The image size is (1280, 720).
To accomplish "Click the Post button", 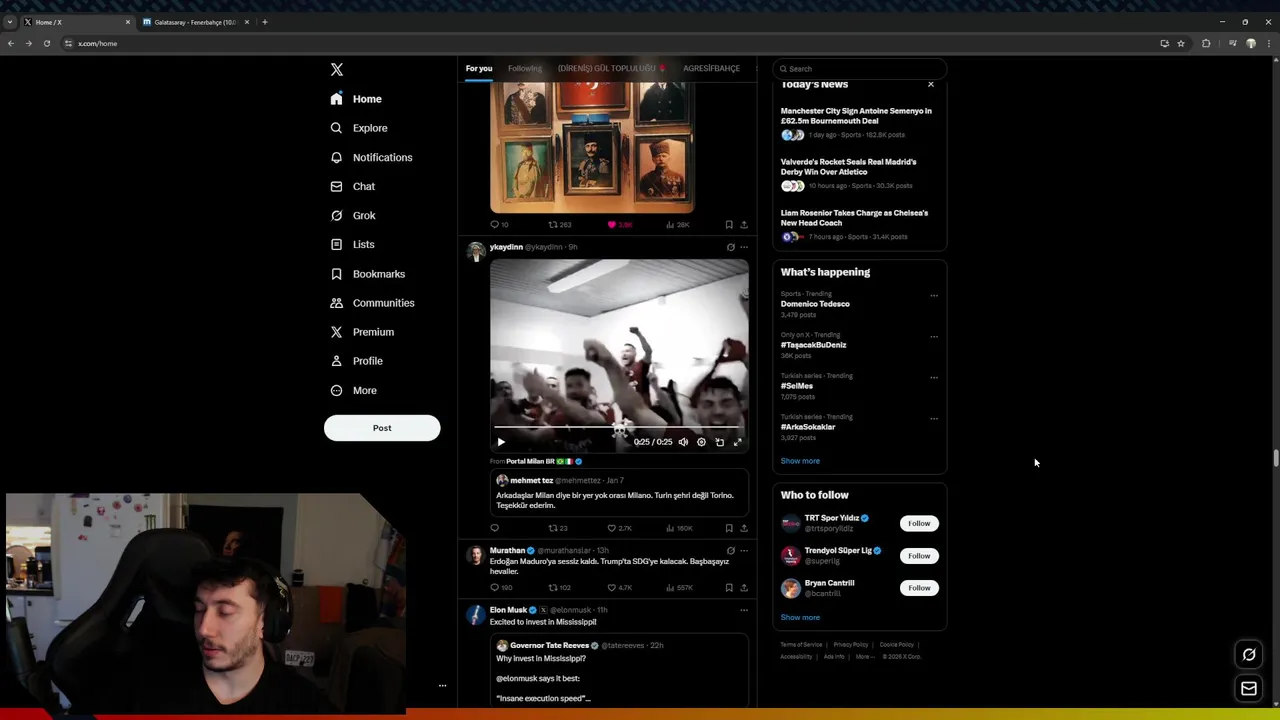I will 382,428.
